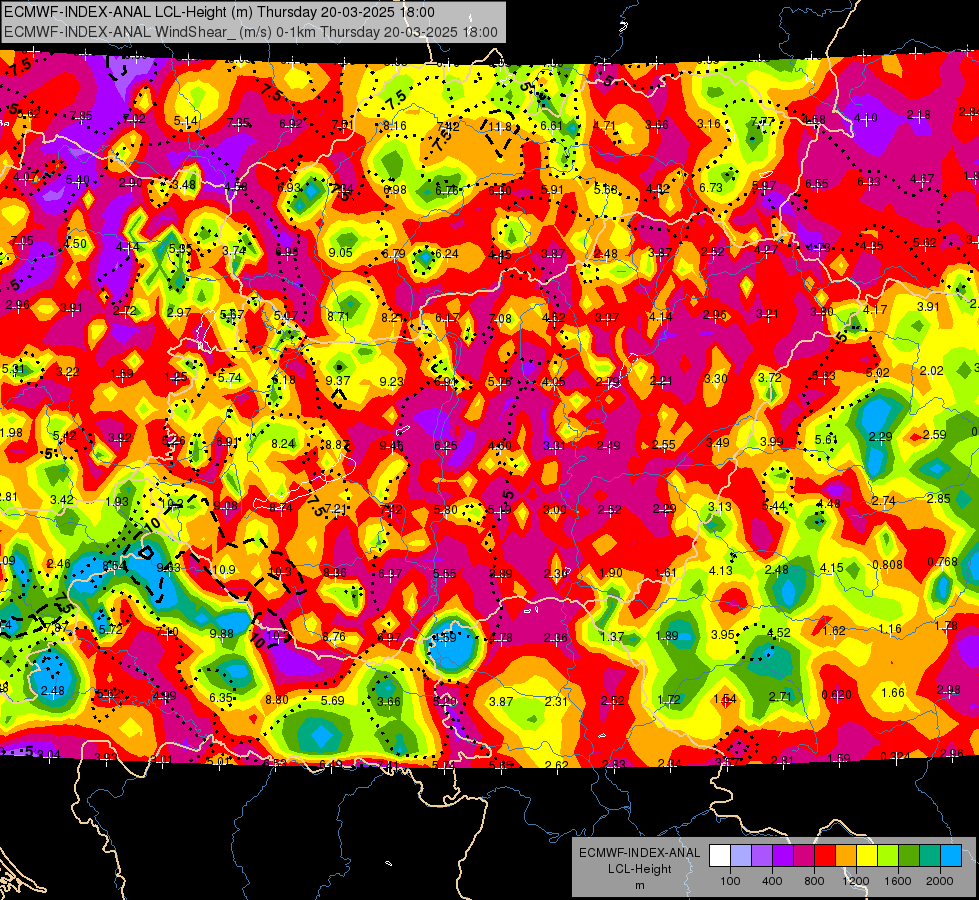Click the wind shear value 6.25

tap(446, 445)
